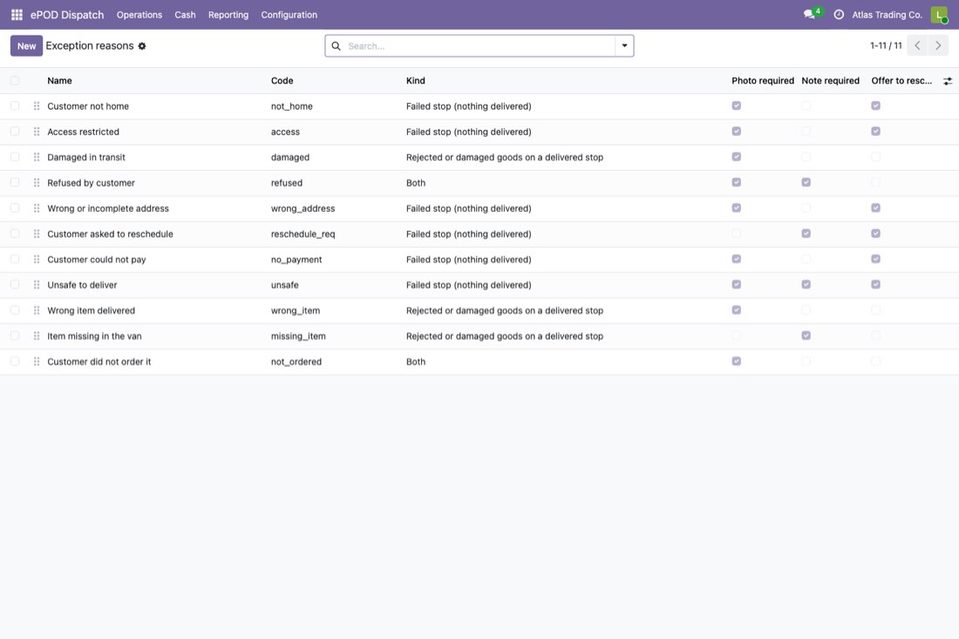Open the user avatar menu
This screenshot has width=959, height=639.
(x=939, y=15)
